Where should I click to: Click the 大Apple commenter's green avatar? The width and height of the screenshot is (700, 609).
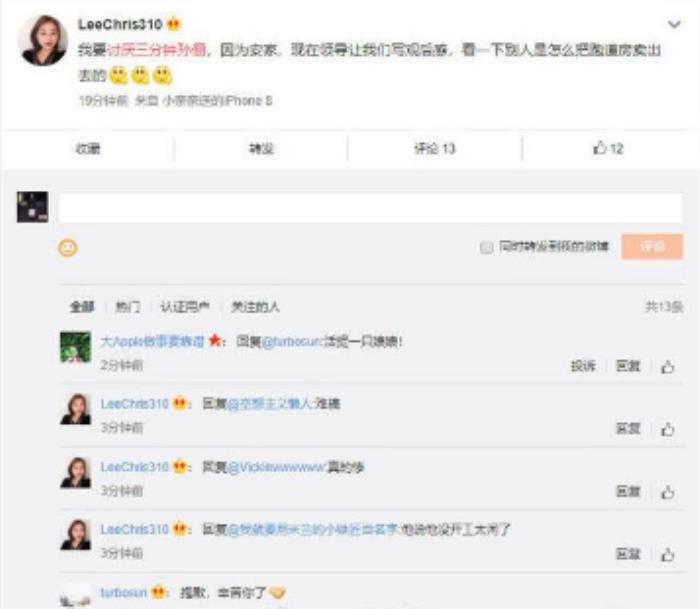click(75, 347)
